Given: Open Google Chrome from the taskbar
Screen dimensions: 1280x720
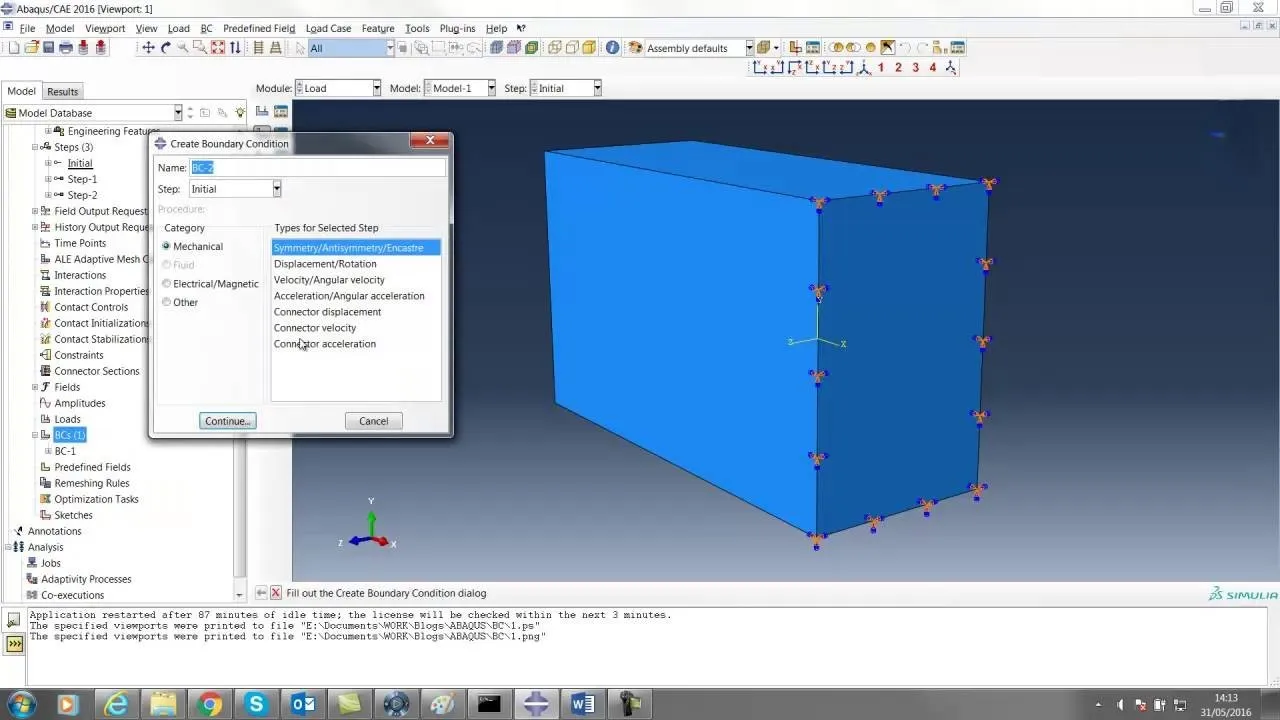Looking at the screenshot, I should [x=210, y=704].
